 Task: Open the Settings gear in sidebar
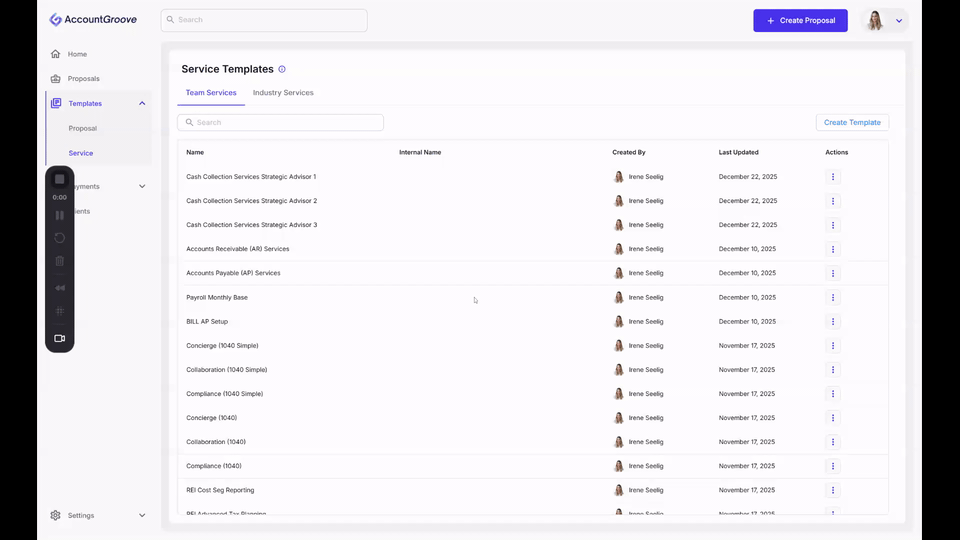56,515
